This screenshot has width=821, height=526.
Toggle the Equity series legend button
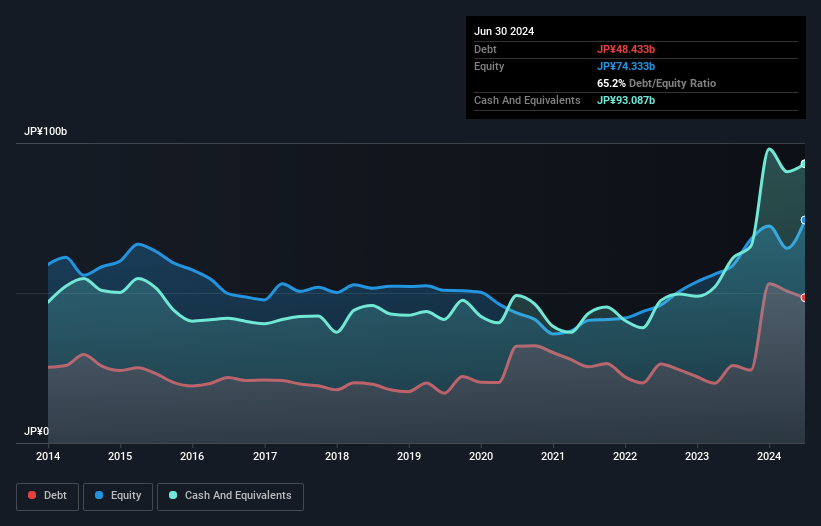(x=118, y=496)
